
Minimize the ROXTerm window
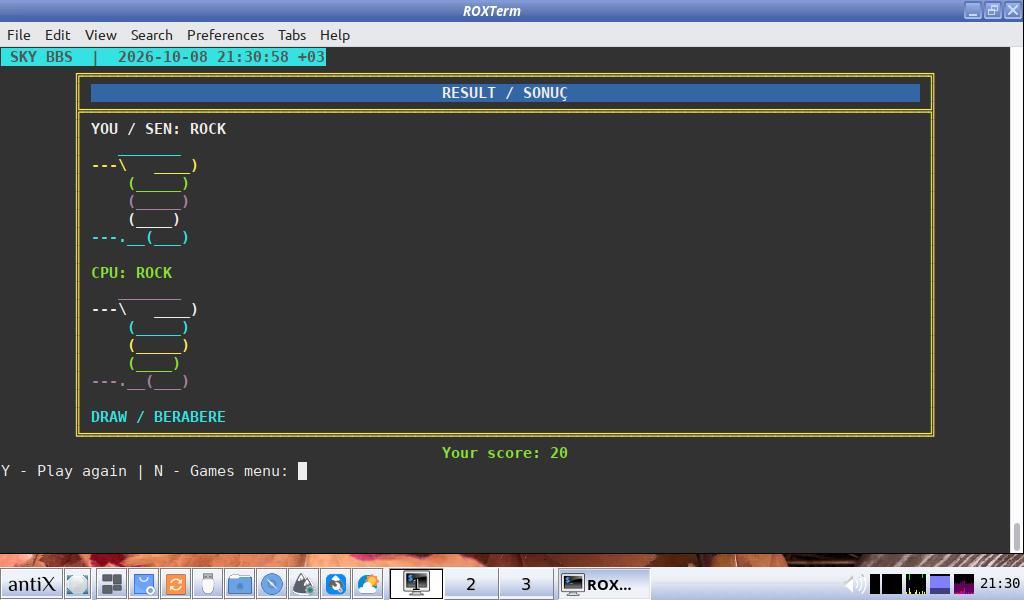click(972, 10)
